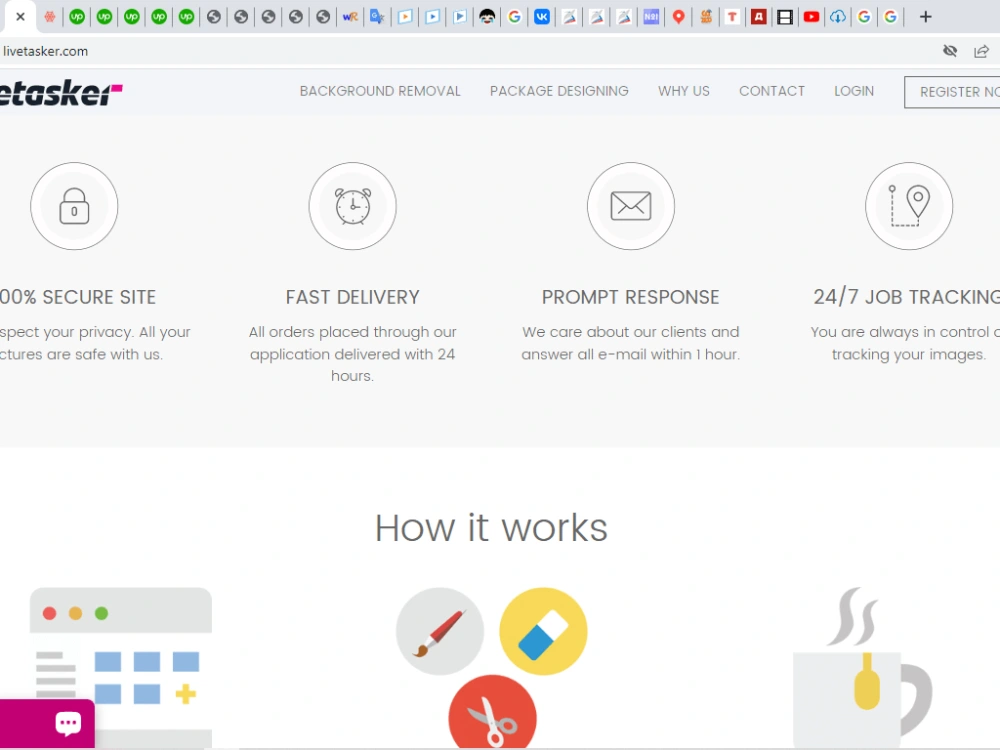Click the share page icon in address bar

pyautogui.click(x=982, y=51)
